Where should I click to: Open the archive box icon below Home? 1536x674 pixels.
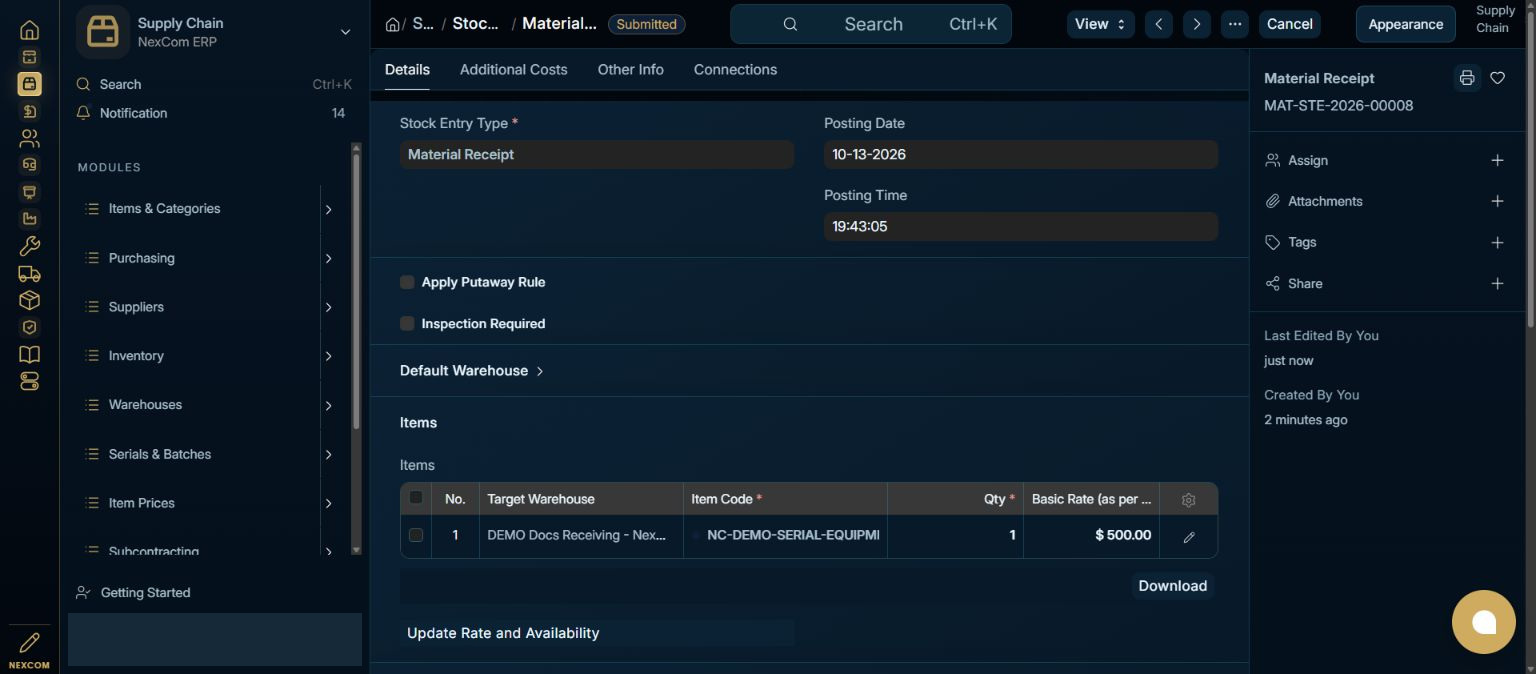point(29,57)
